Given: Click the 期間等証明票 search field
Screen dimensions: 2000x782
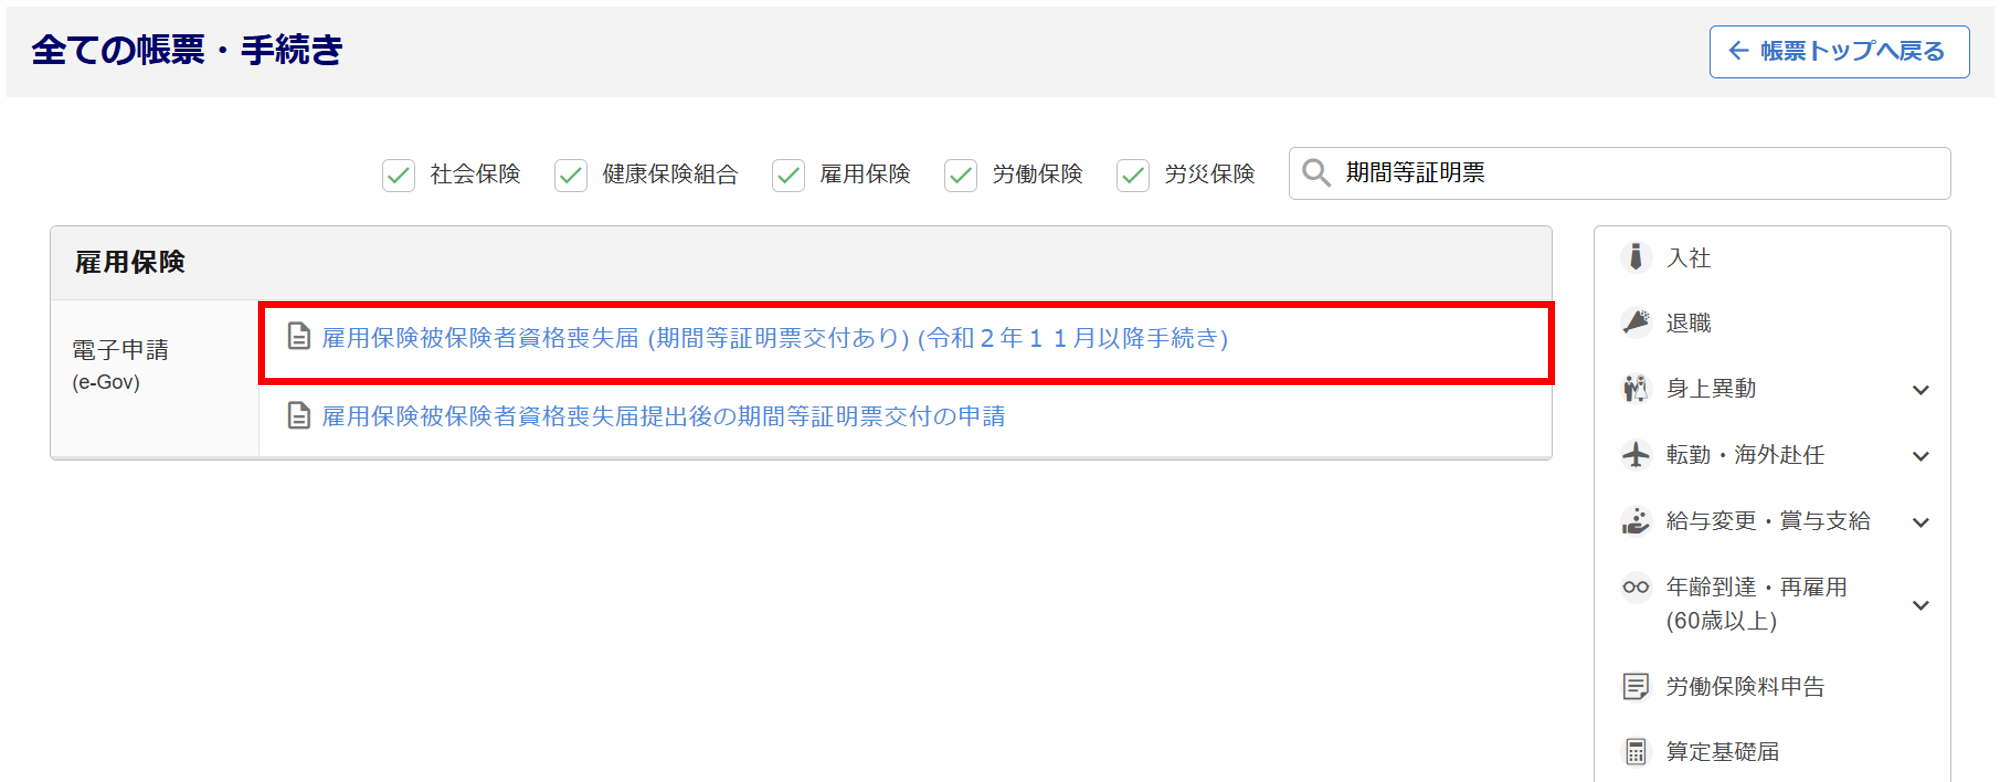Looking at the screenshot, I should pyautogui.click(x=1619, y=173).
